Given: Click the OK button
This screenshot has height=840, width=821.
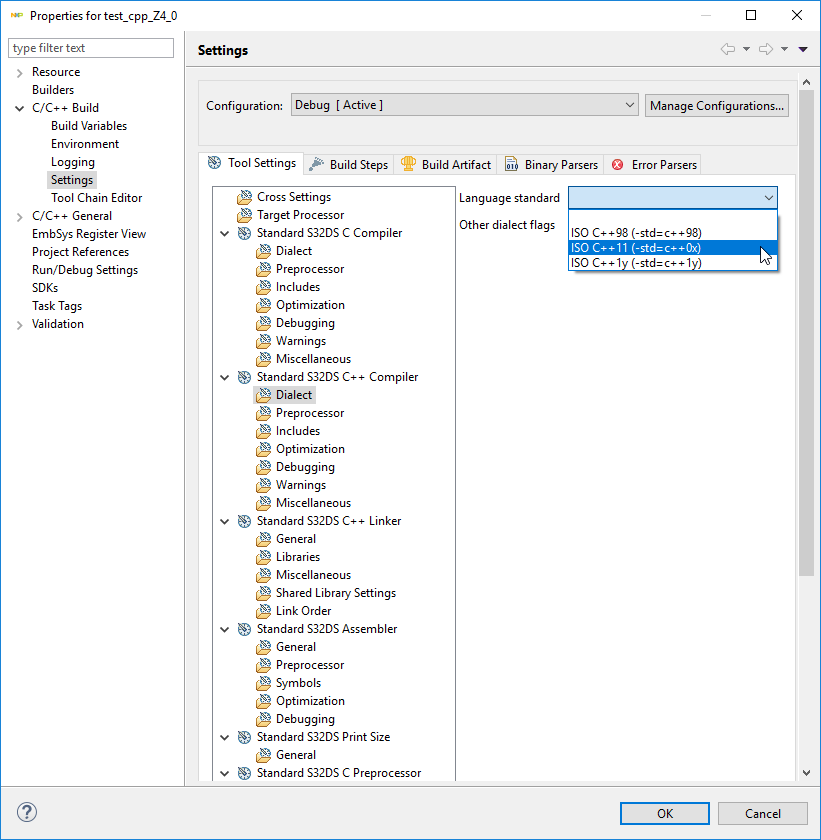Looking at the screenshot, I should (x=665, y=814).
